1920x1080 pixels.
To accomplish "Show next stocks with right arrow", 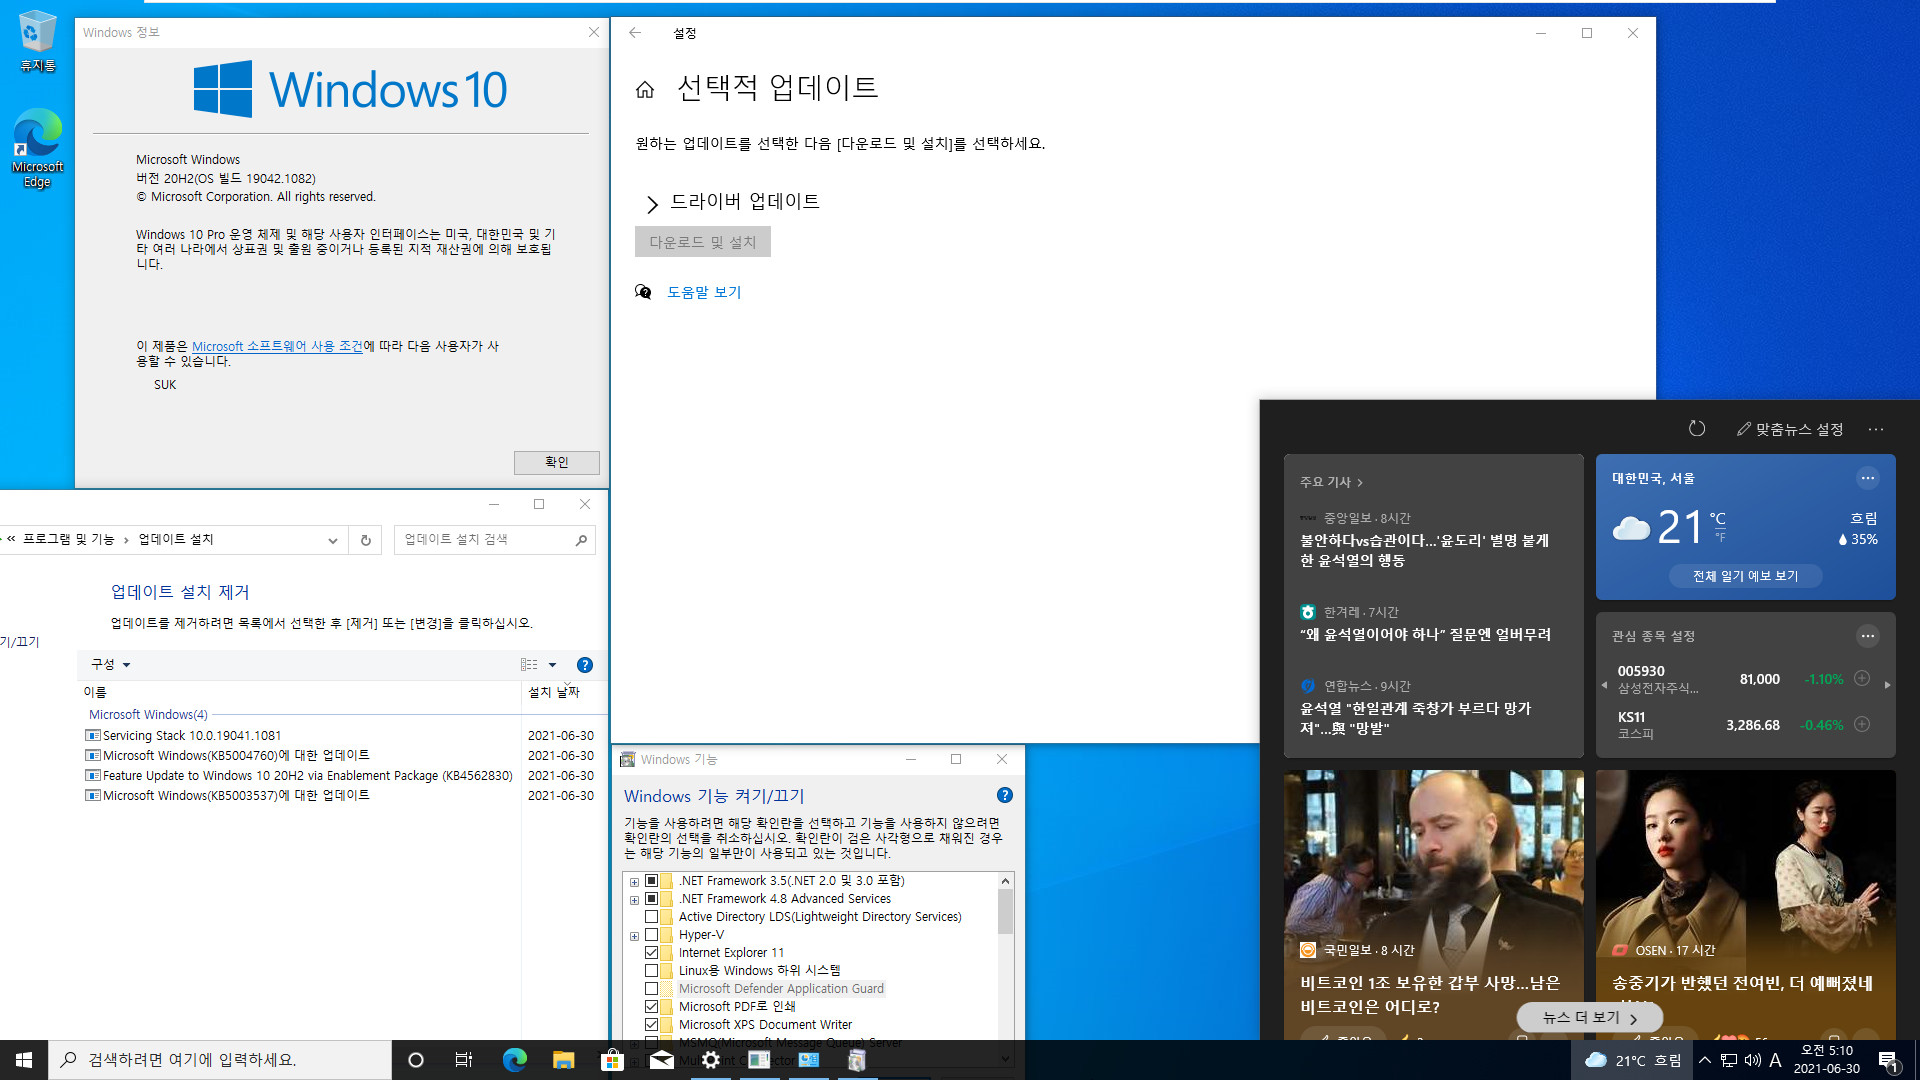I will 1887,685.
